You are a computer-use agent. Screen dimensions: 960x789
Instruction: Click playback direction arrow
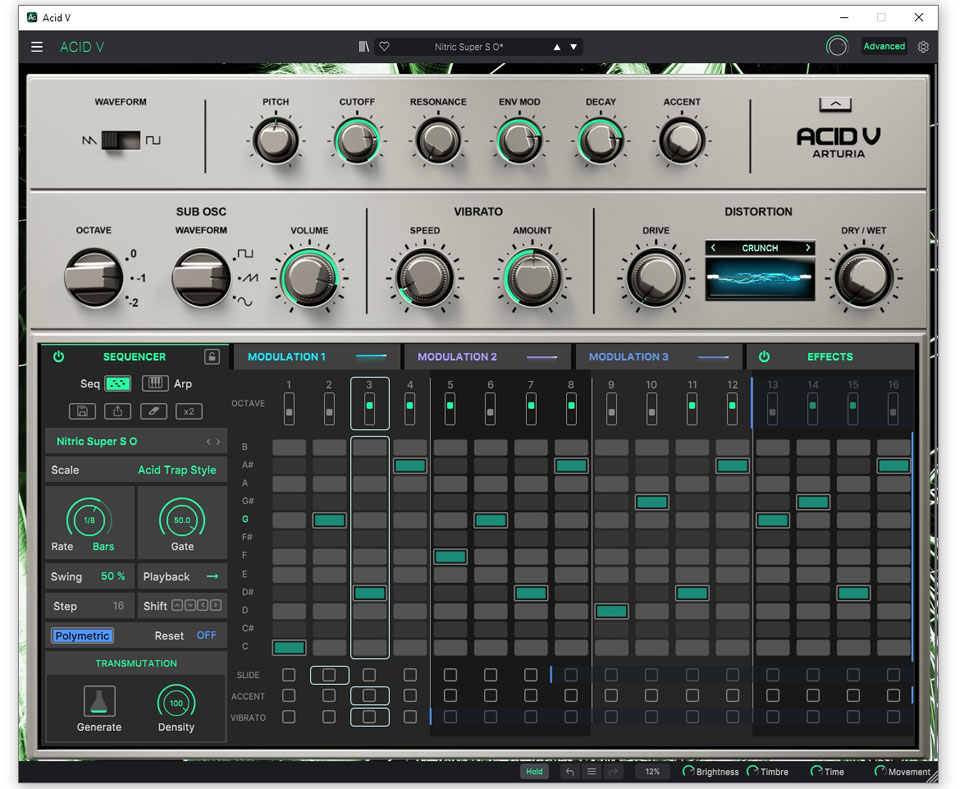click(212, 577)
